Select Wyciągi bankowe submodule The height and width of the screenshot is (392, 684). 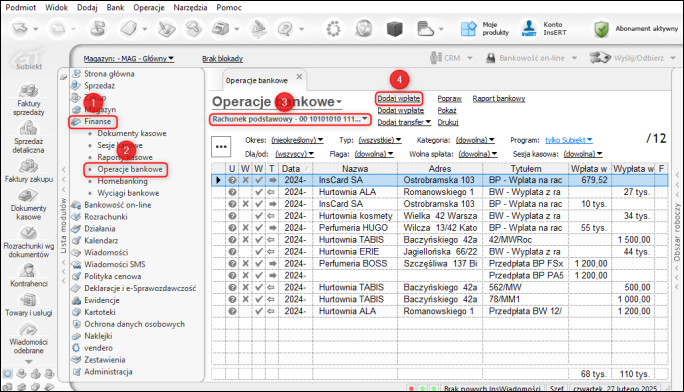(x=128, y=193)
